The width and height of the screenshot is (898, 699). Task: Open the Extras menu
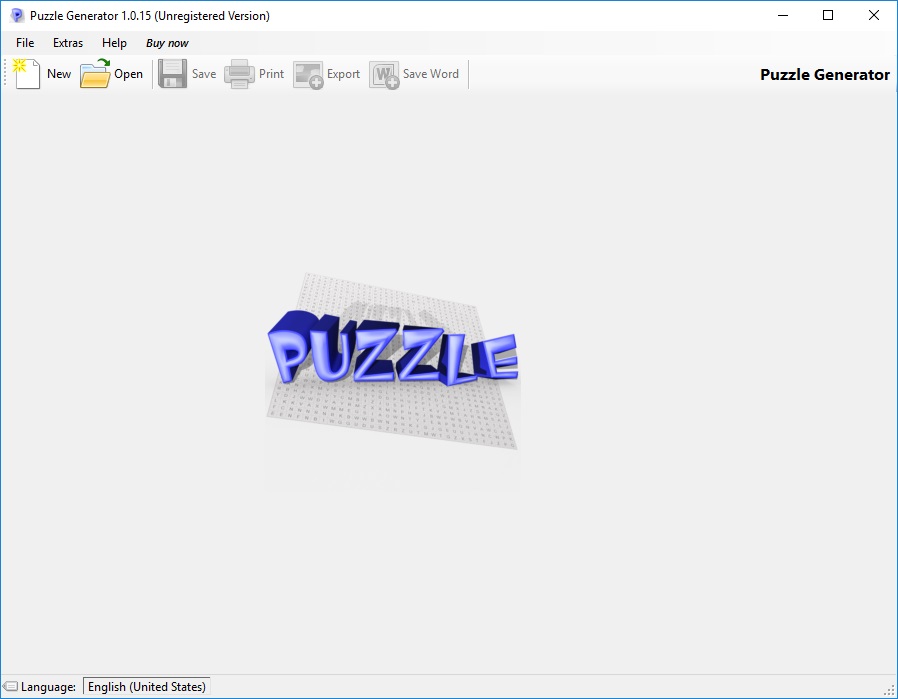pyautogui.click(x=68, y=43)
